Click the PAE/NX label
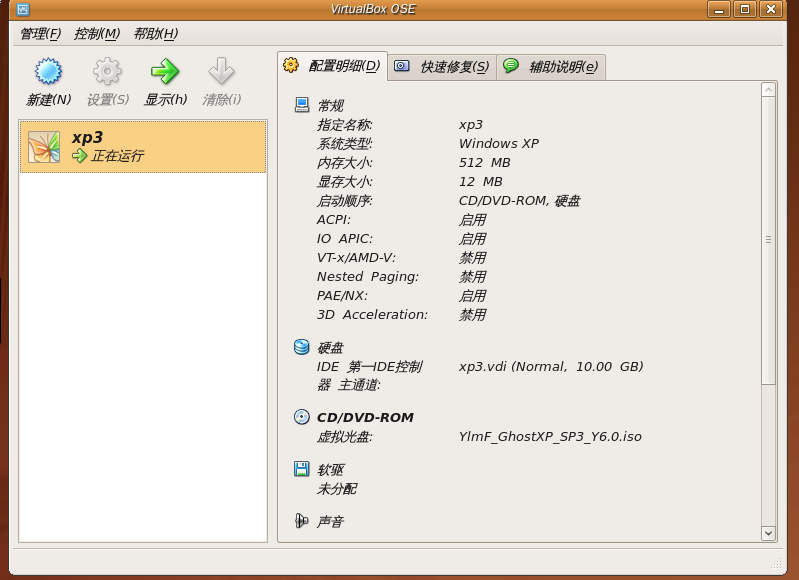Viewport: 799px width, 580px height. pos(342,296)
